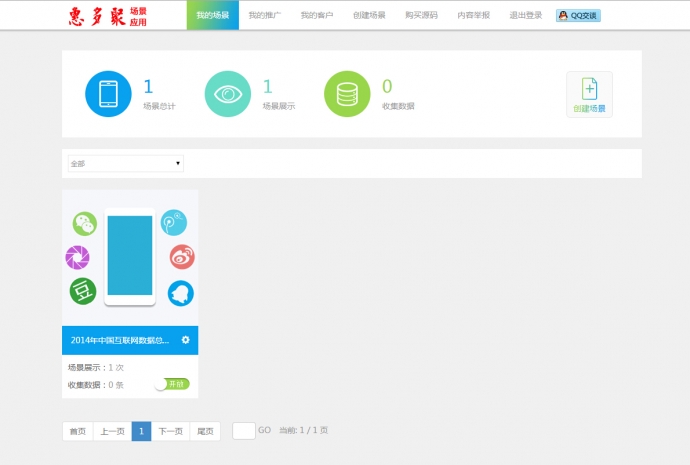Click 上一页 previous page button
The image size is (690, 465).
113,431
